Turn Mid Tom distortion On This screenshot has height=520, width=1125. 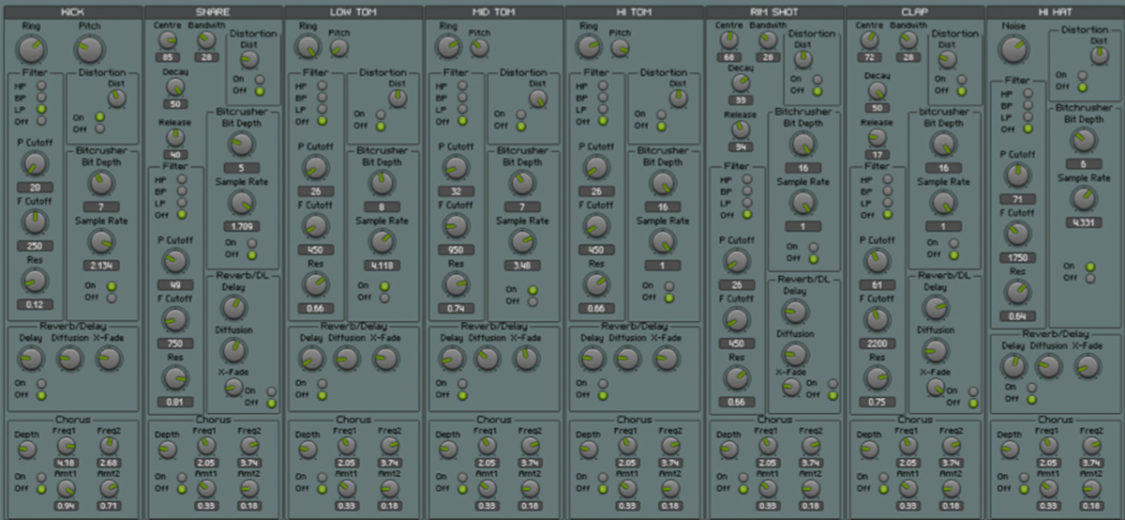[x=521, y=115]
